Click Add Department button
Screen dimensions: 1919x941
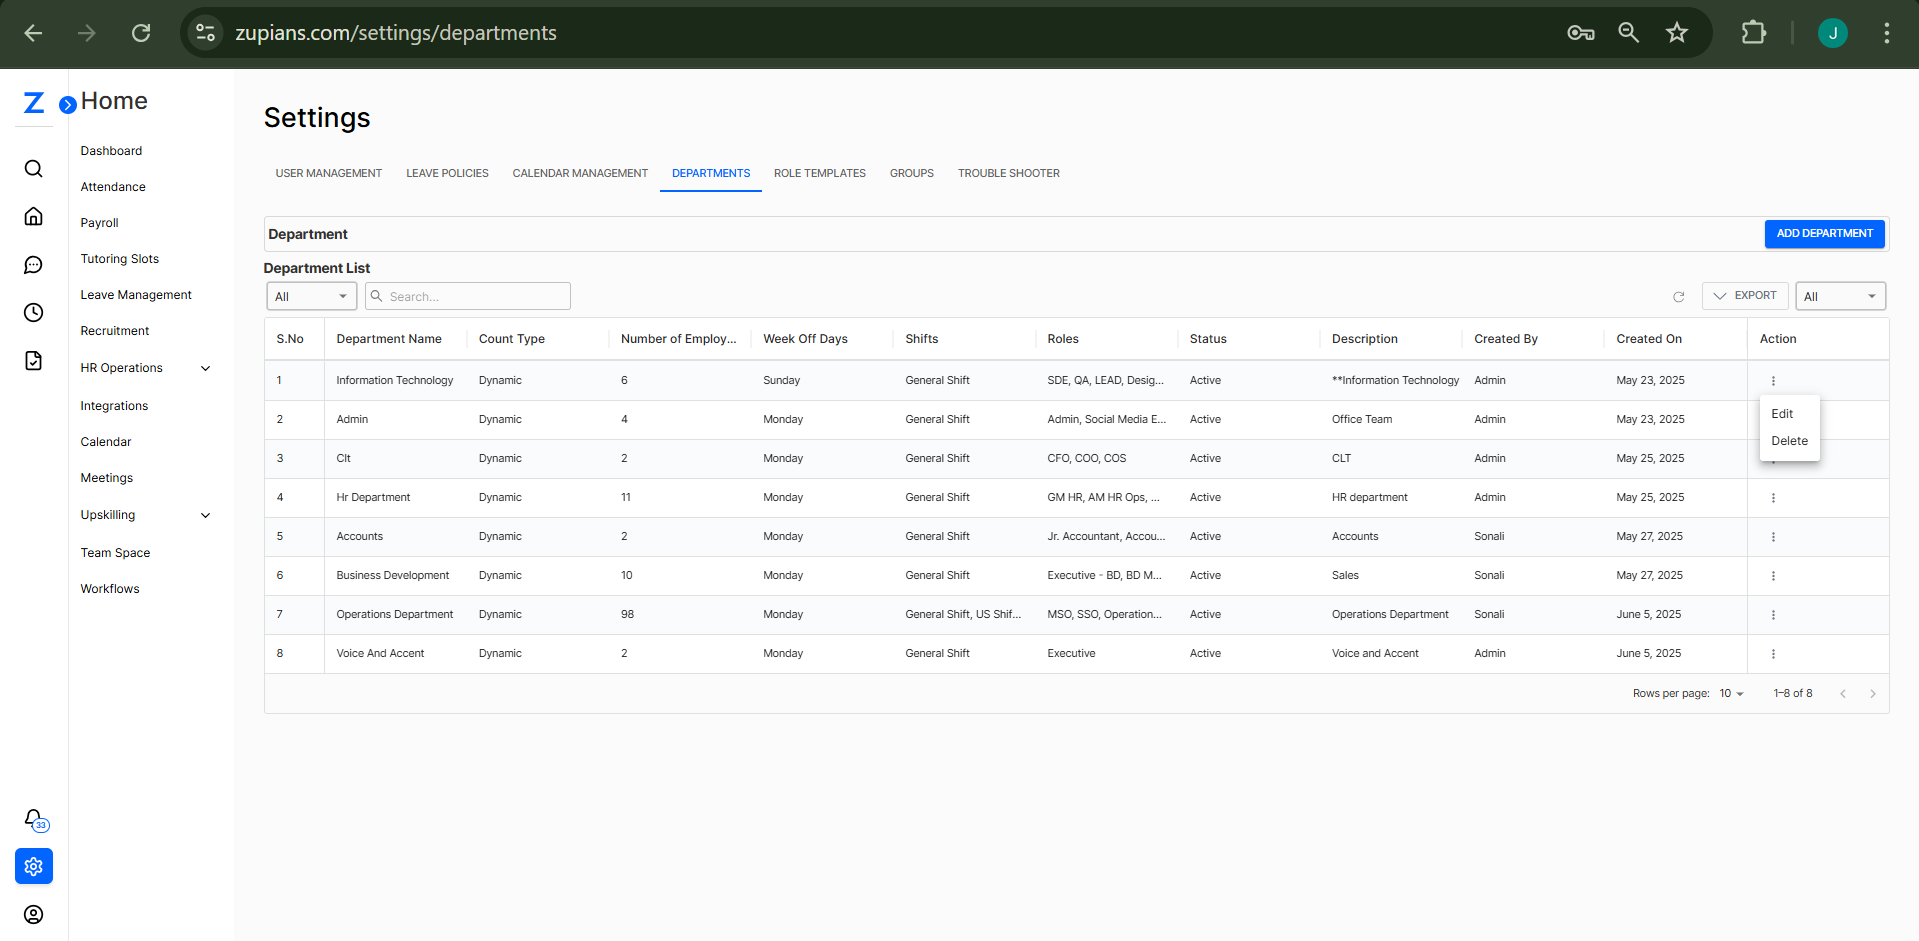(1824, 234)
